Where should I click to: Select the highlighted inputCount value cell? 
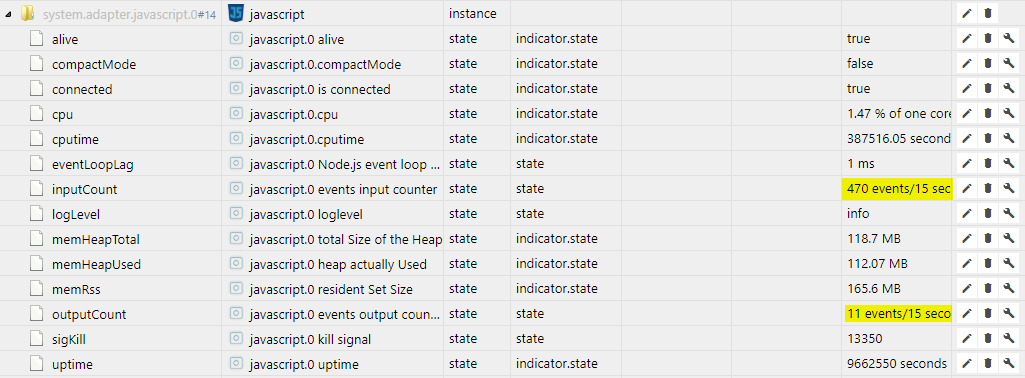point(896,189)
